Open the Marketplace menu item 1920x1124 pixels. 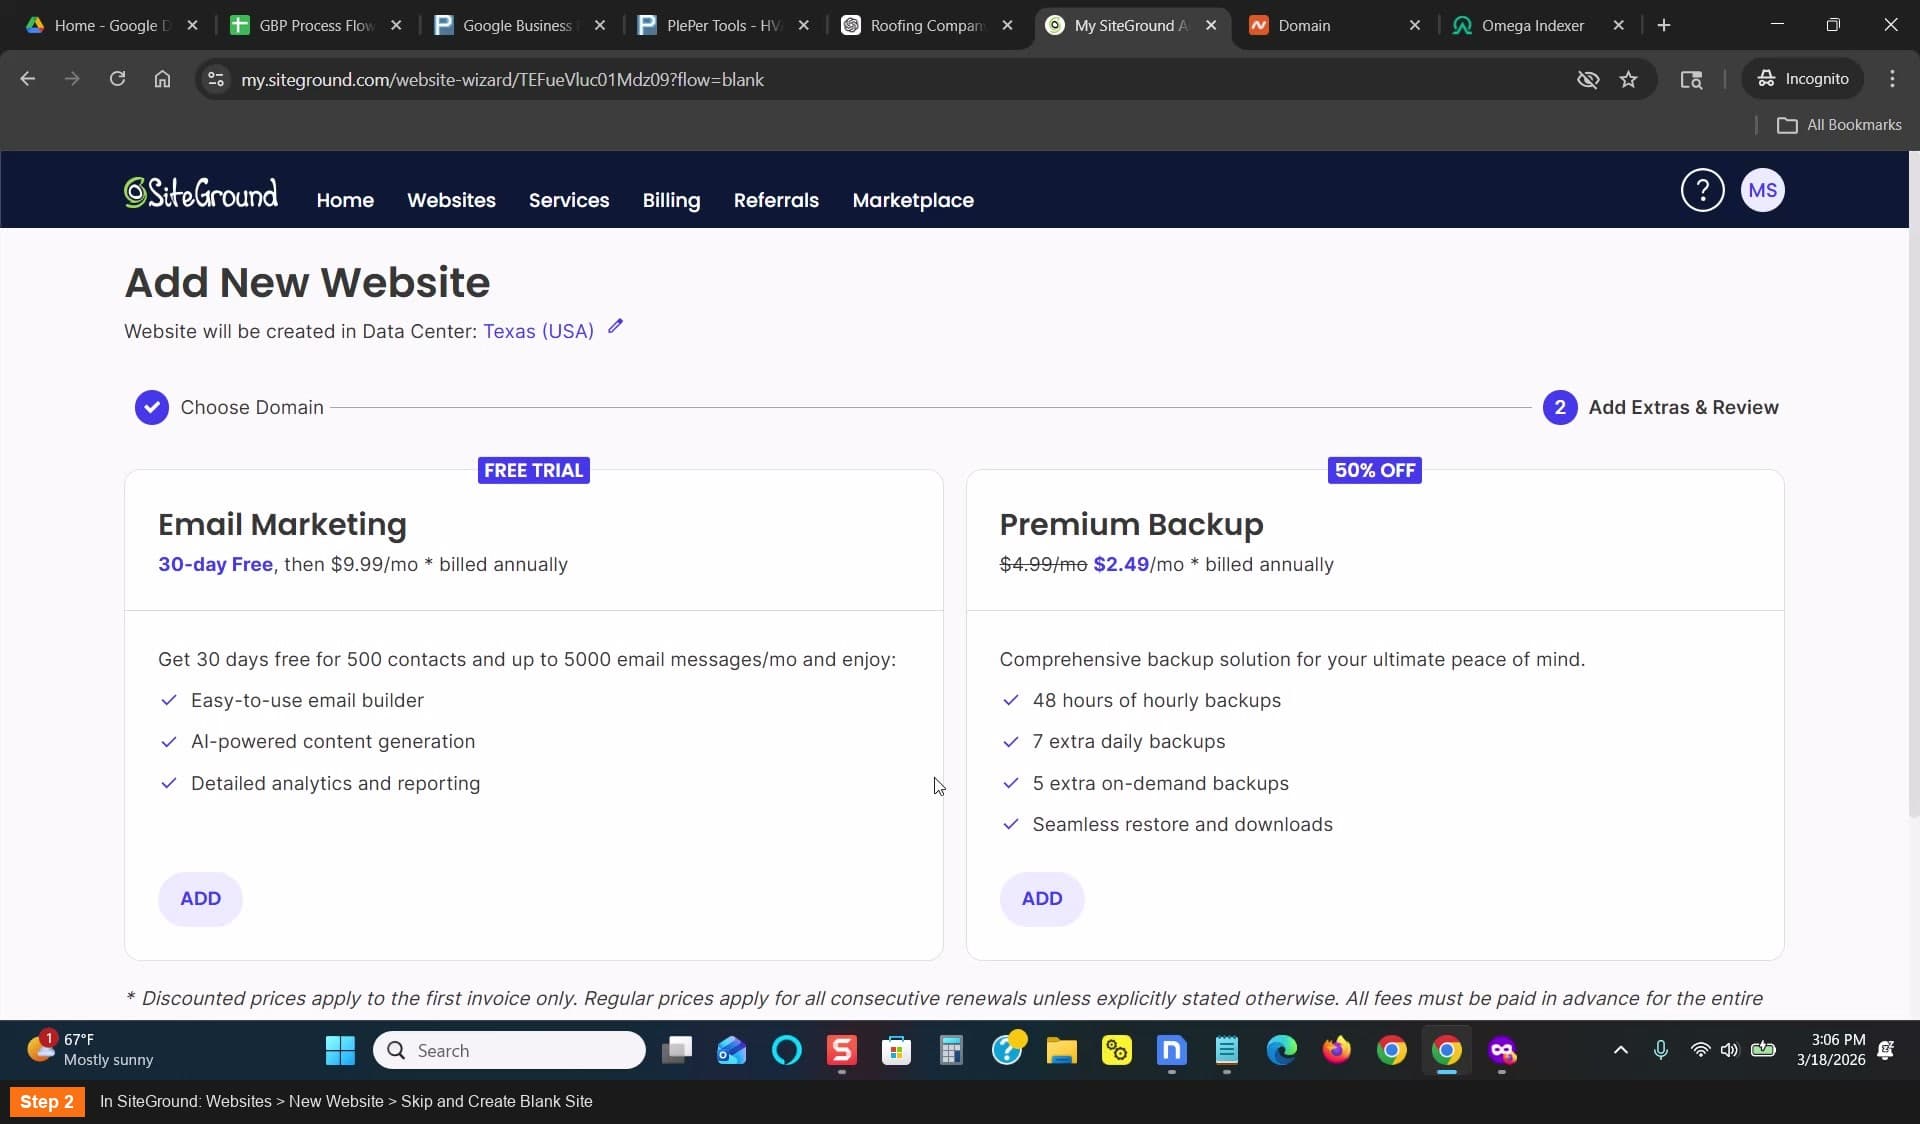pos(913,200)
